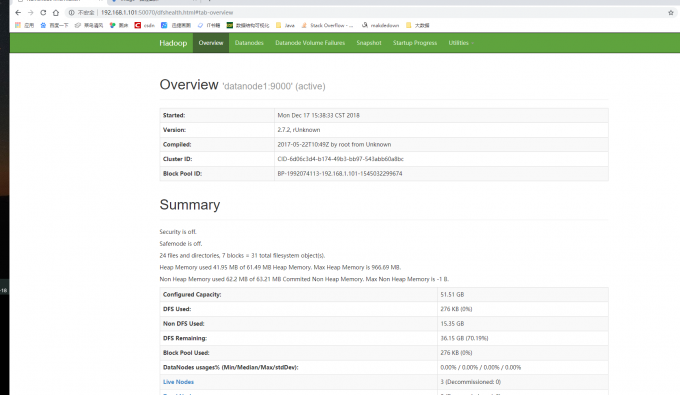The height and width of the screenshot is (395, 680).
Task: Click the Overview heading text
Action: click(x=189, y=85)
